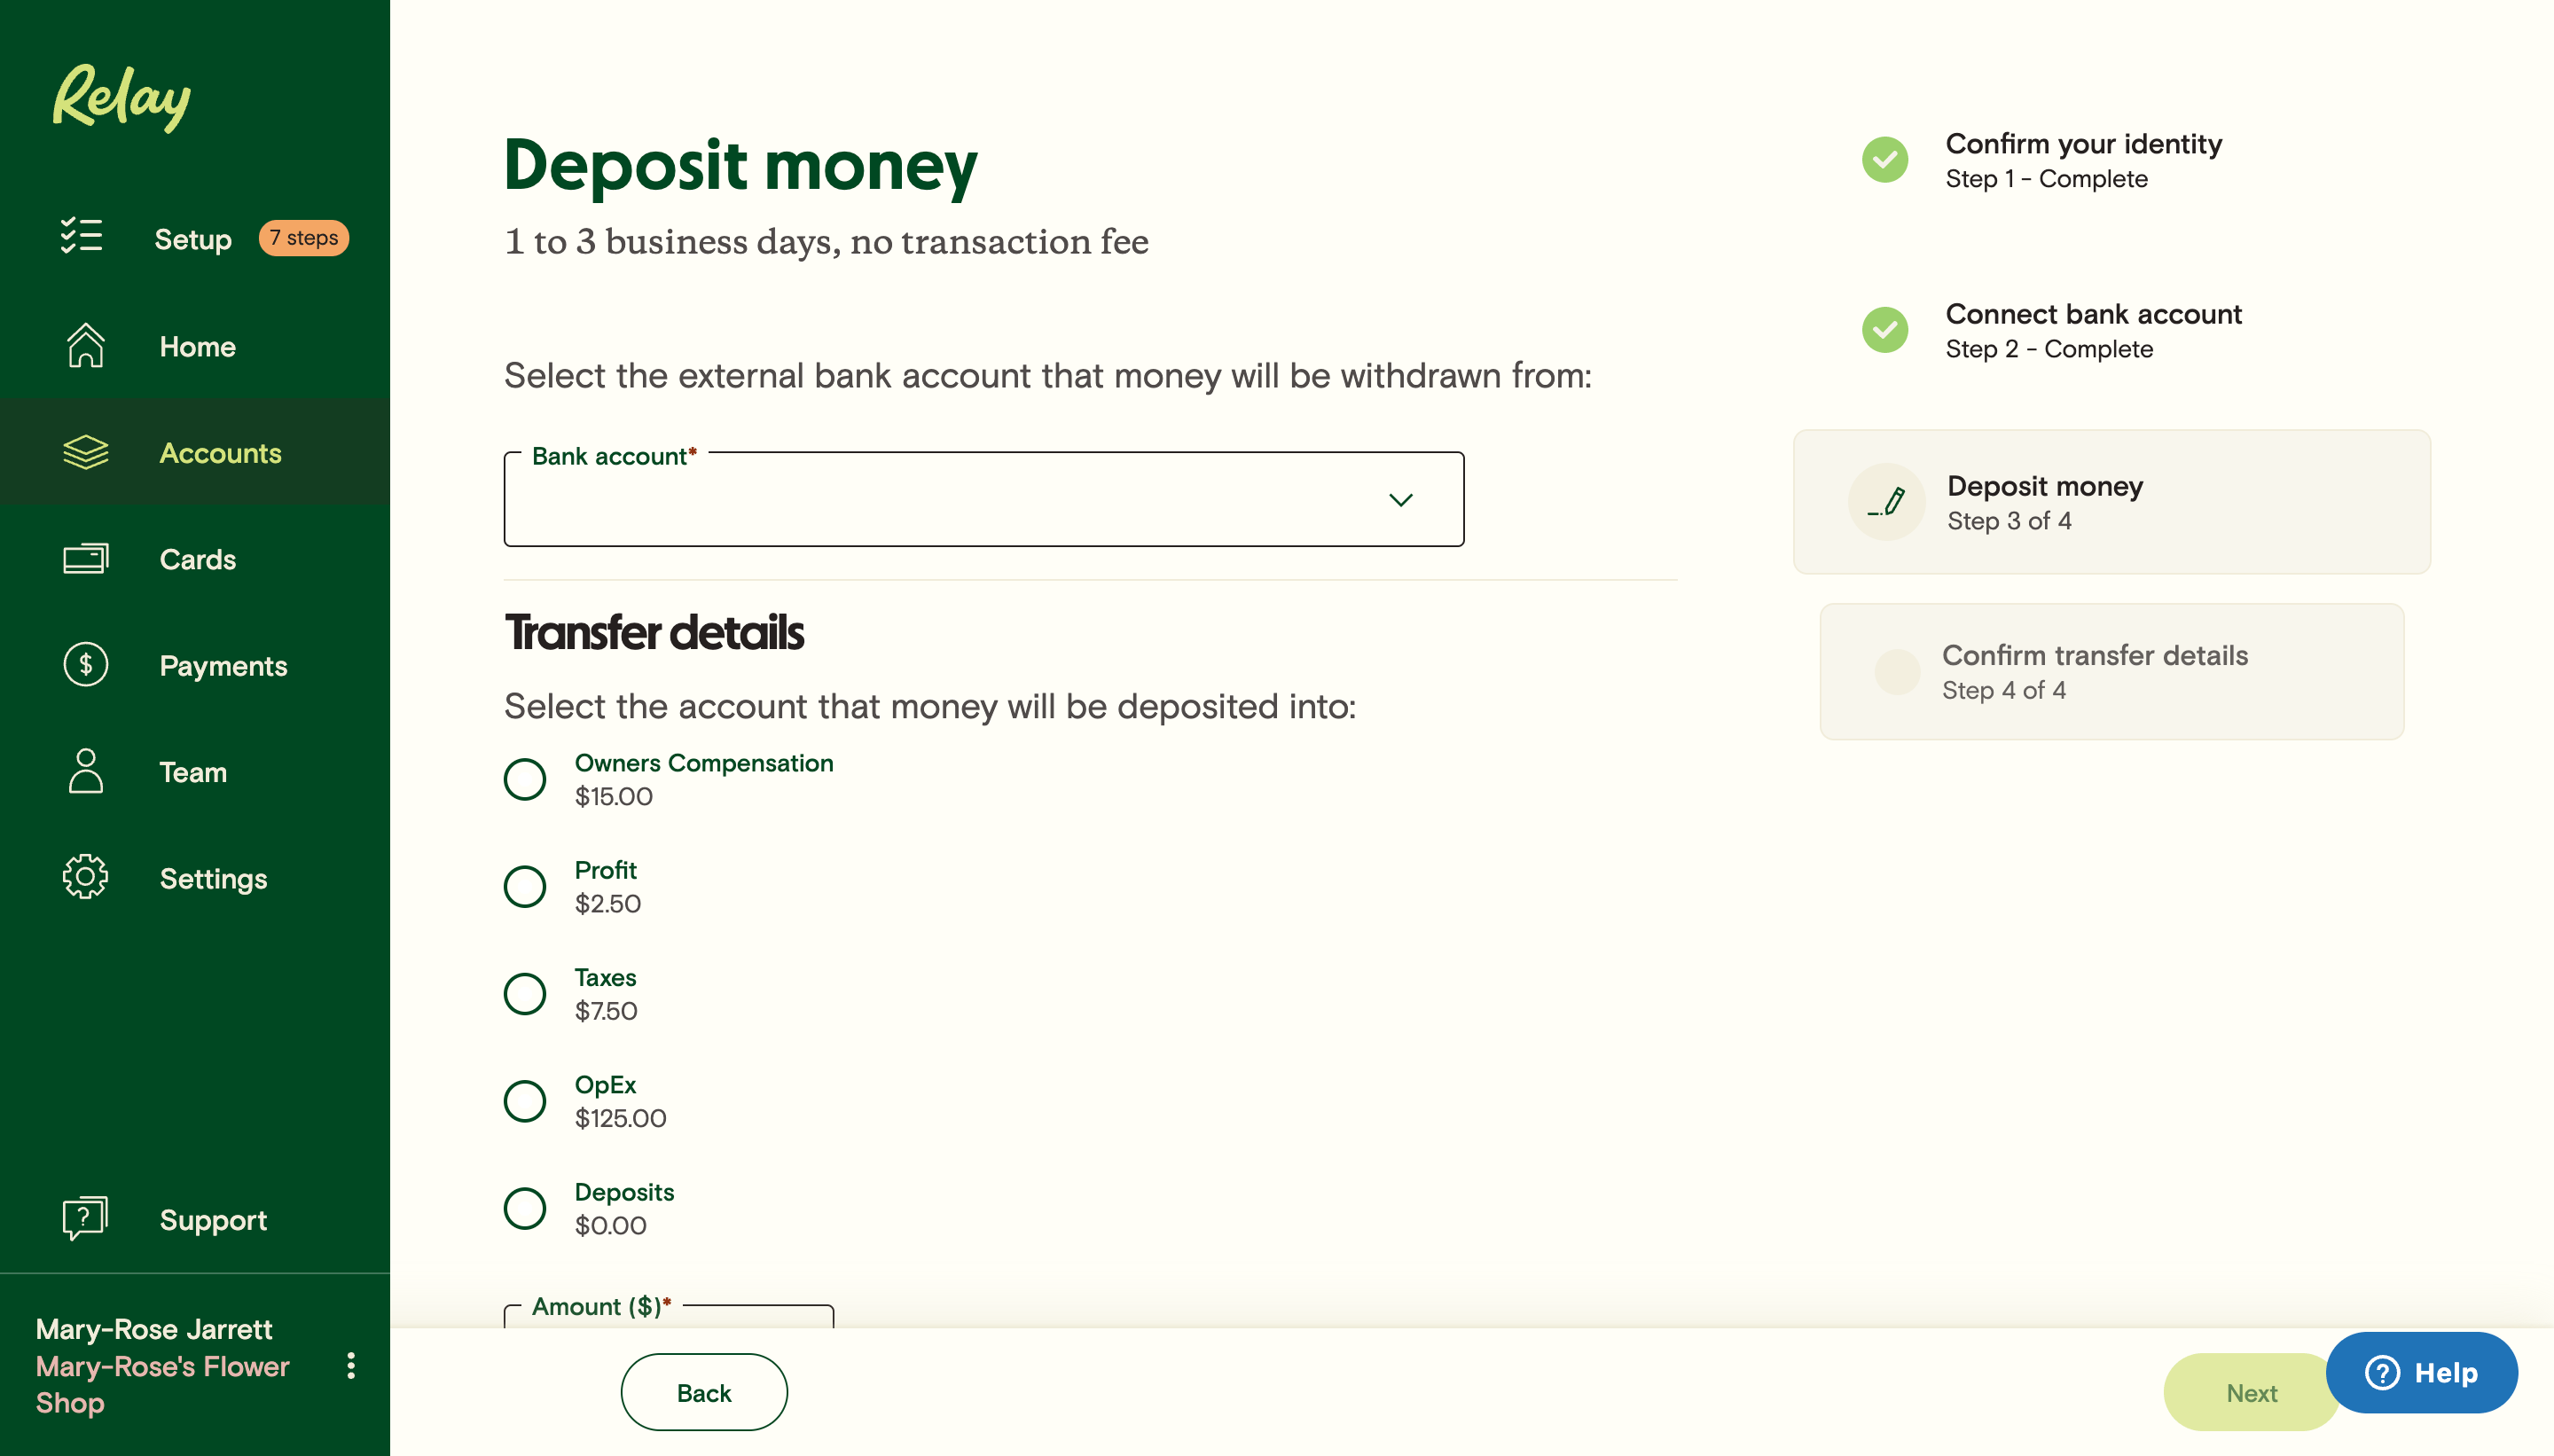The width and height of the screenshot is (2554, 1456).
Task: Expand the Deposit money step panel
Action: pyautogui.click(x=2111, y=501)
